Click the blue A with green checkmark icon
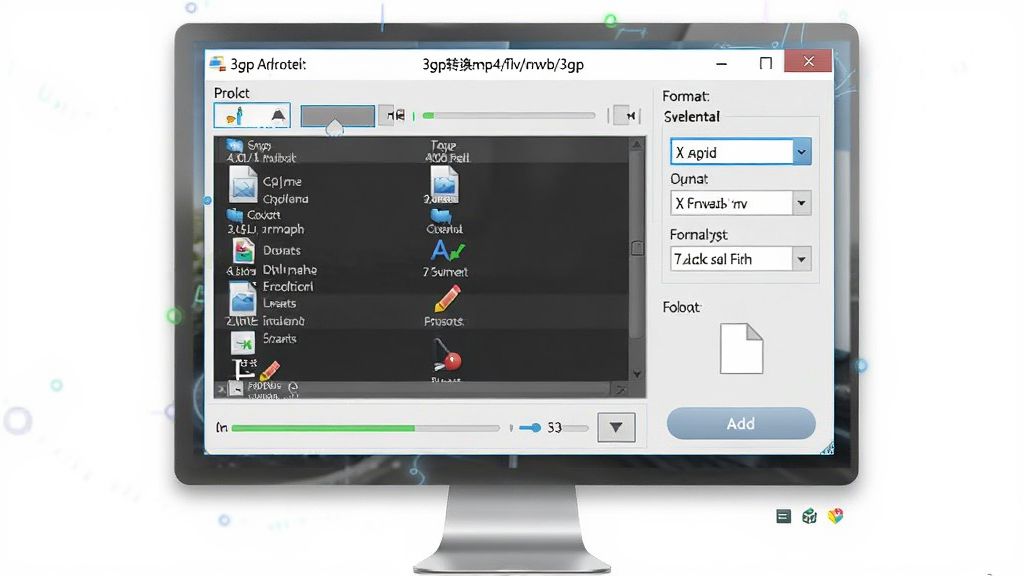The image size is (1024, 576). coord(448,251)
